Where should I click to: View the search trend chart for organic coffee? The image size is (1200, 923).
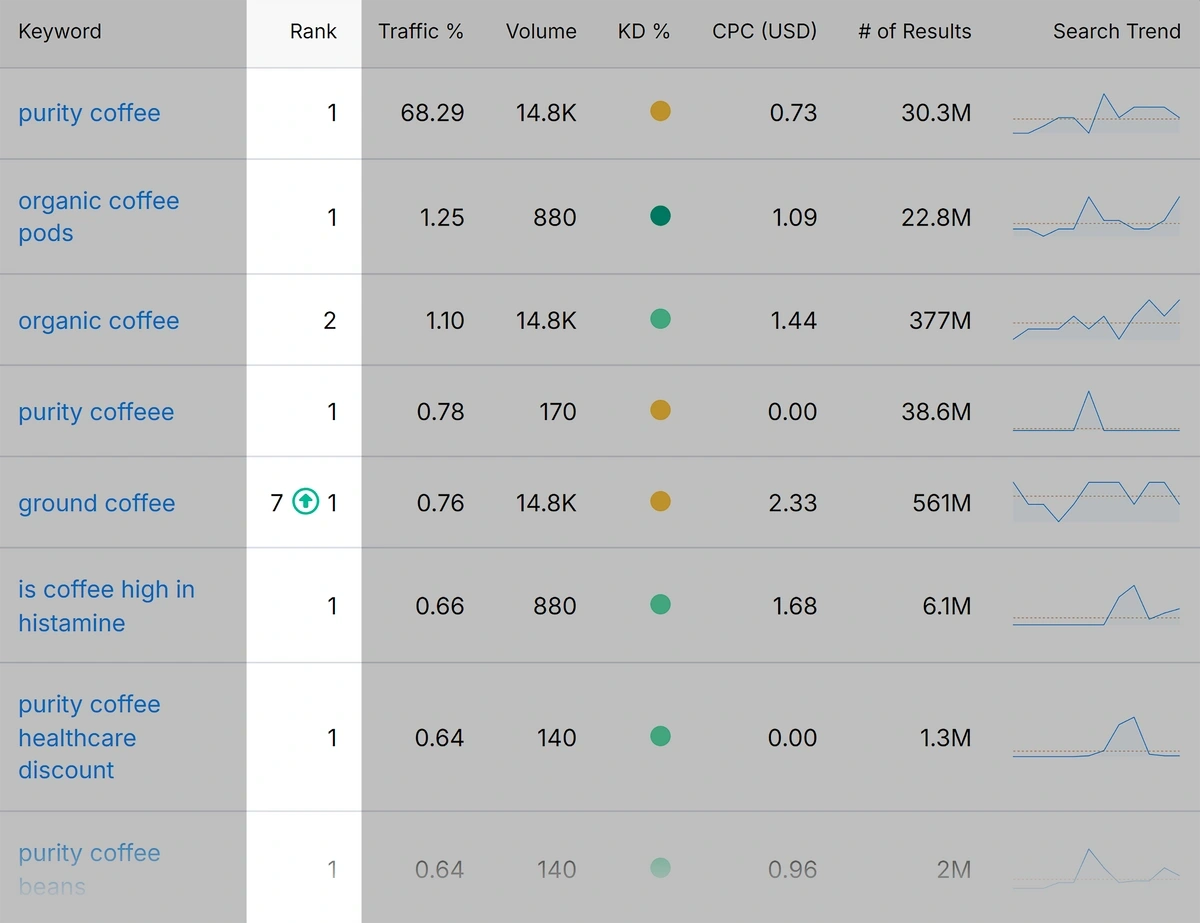click(x=1096, y=320)
